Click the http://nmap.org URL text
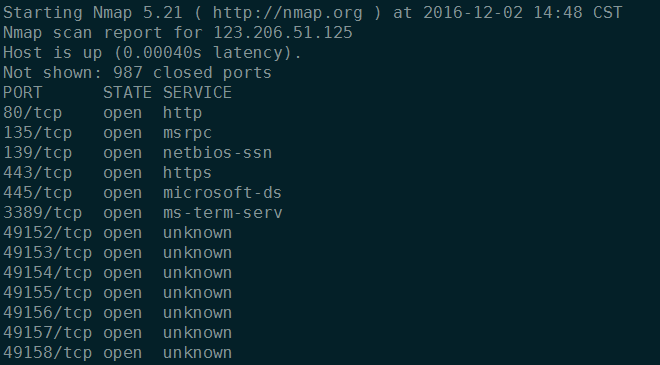Screen dimensions: 660x365 point(287,13)
